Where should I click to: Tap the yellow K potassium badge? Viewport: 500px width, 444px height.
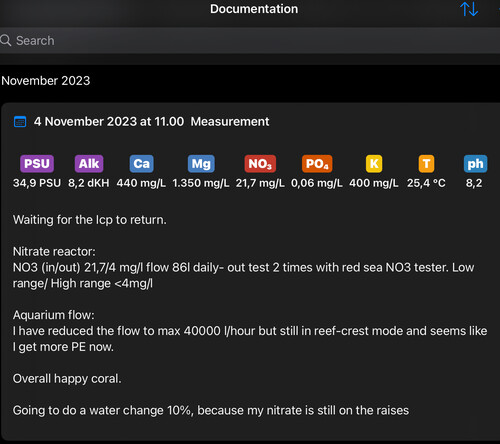click(374, 164)
